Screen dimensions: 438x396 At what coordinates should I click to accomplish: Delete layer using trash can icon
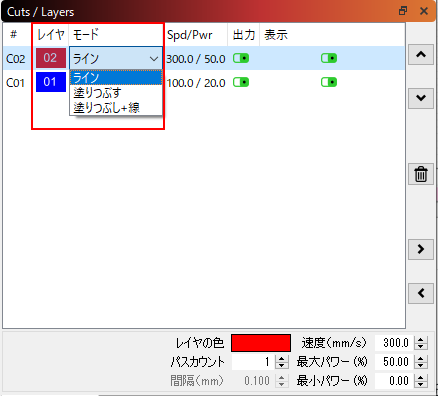pos(421,174)
